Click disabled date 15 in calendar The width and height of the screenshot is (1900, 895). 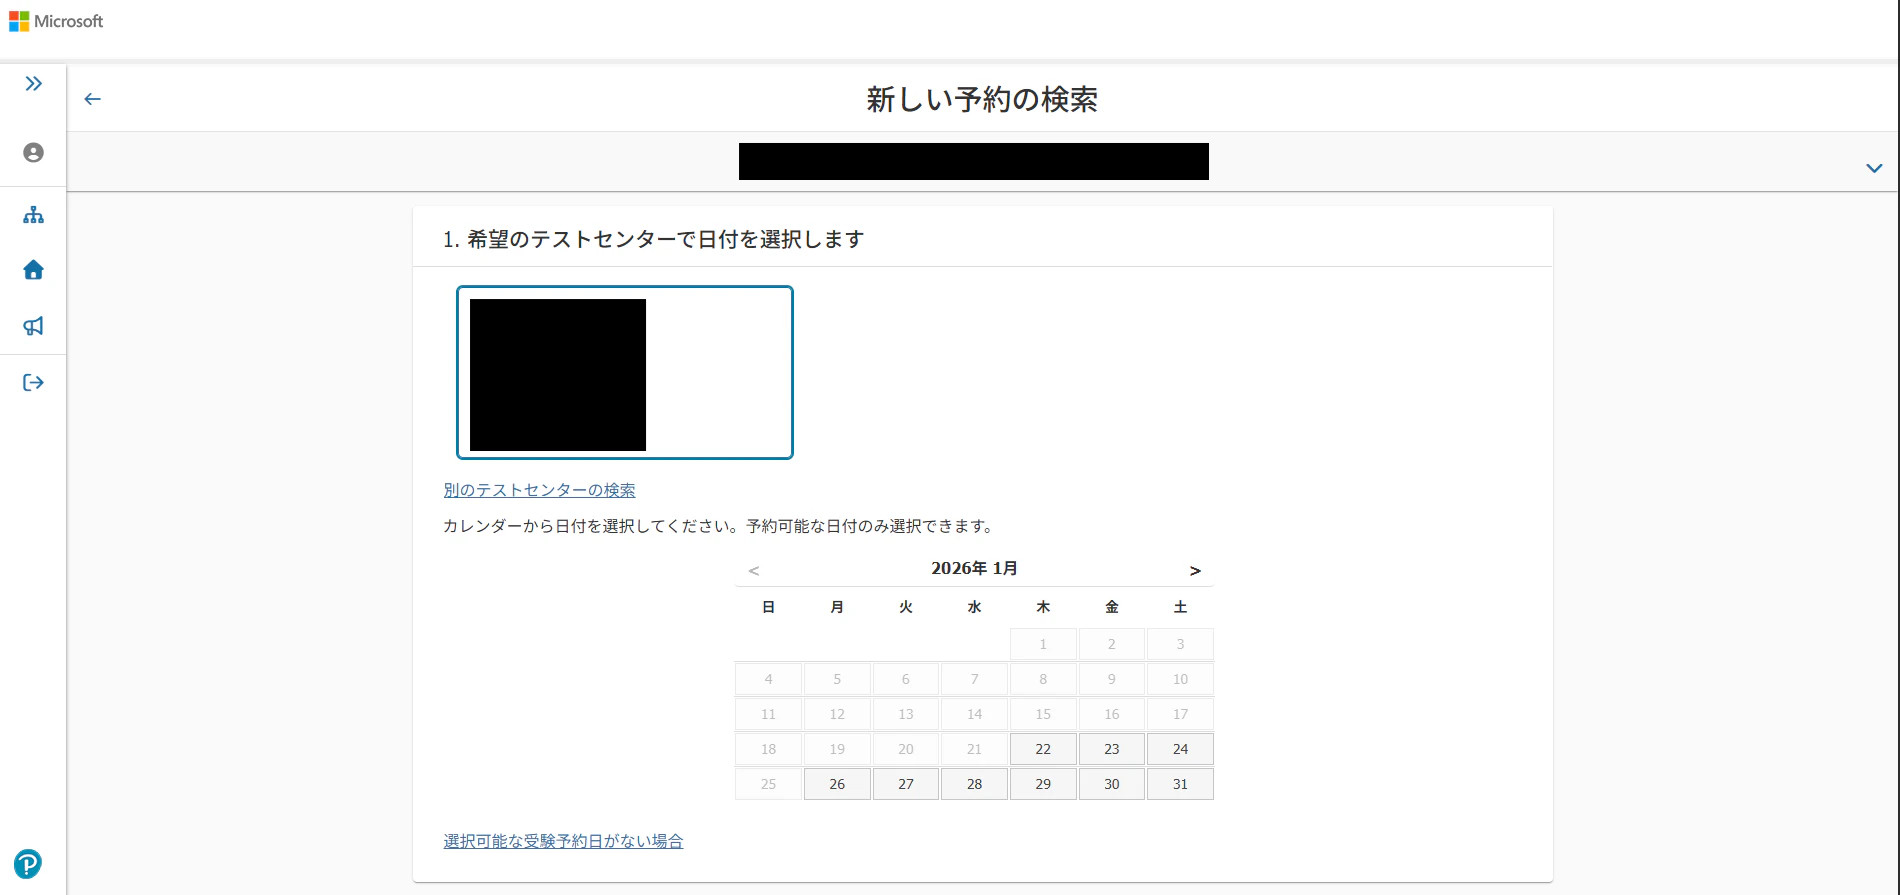pos(1043,714)
